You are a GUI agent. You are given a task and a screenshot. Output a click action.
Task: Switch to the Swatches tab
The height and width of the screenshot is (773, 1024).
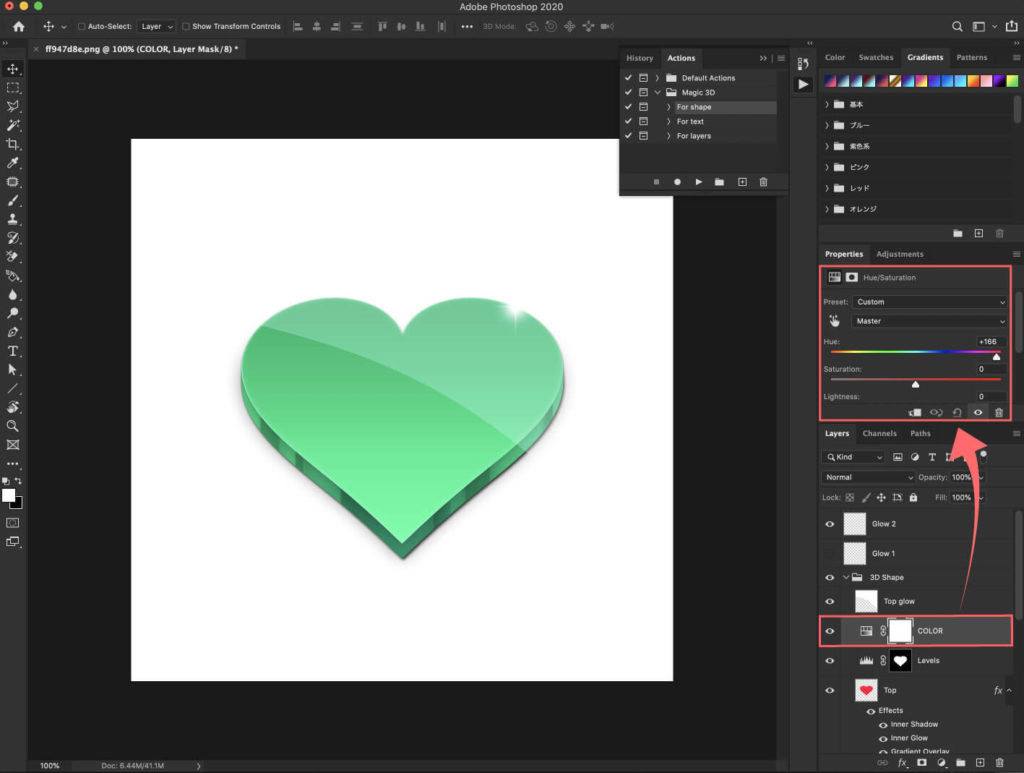[x=876, y=57]
